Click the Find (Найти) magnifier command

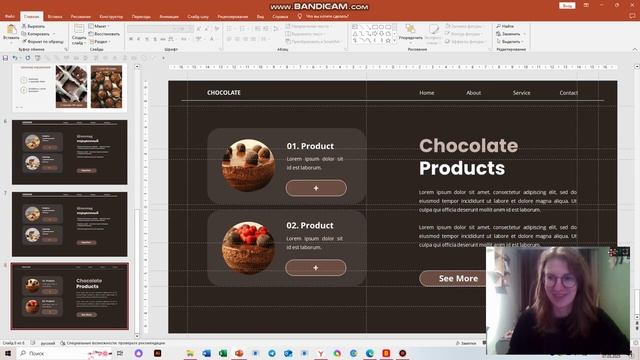point(505,26)
